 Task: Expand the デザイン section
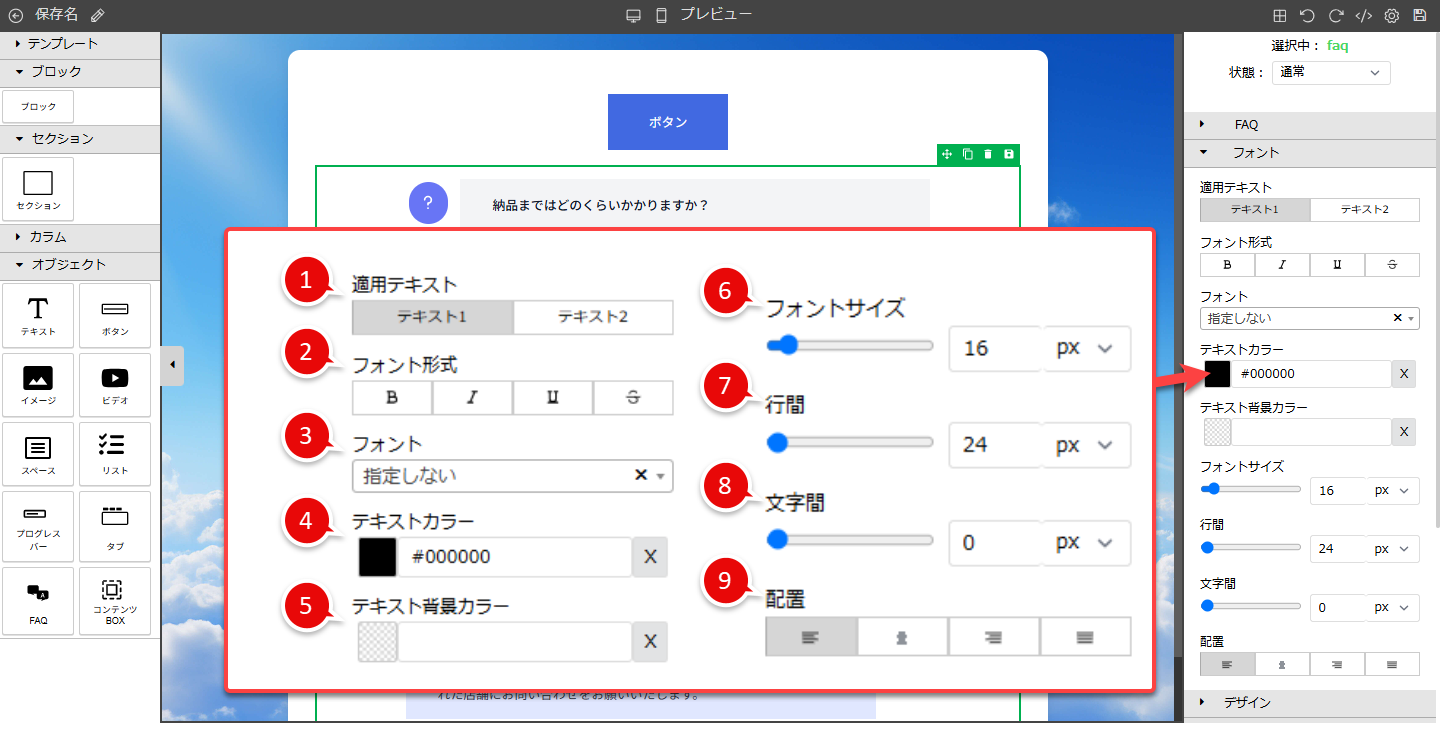[1246, 702]
